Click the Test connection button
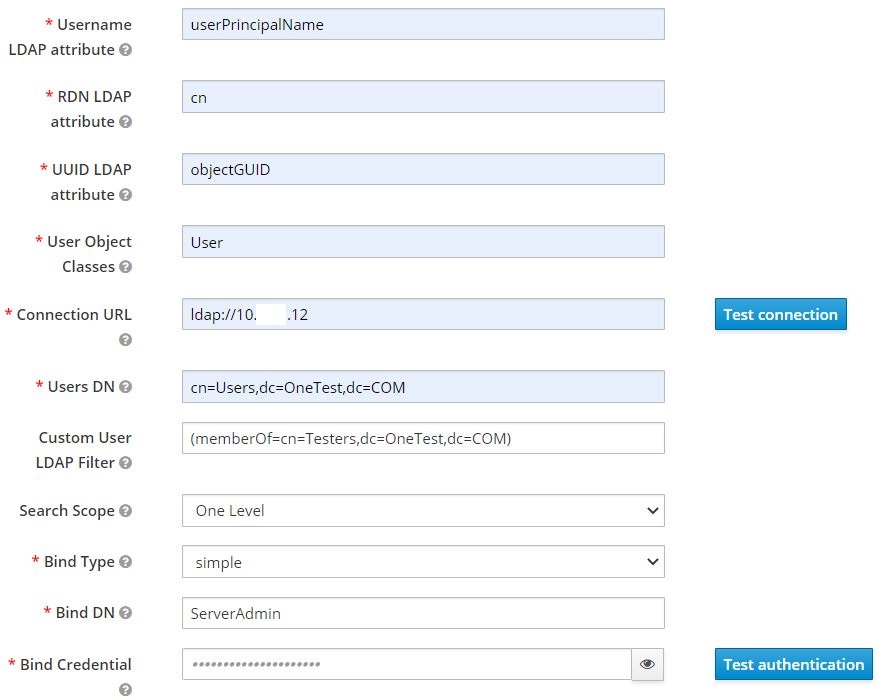 [780, 314]
